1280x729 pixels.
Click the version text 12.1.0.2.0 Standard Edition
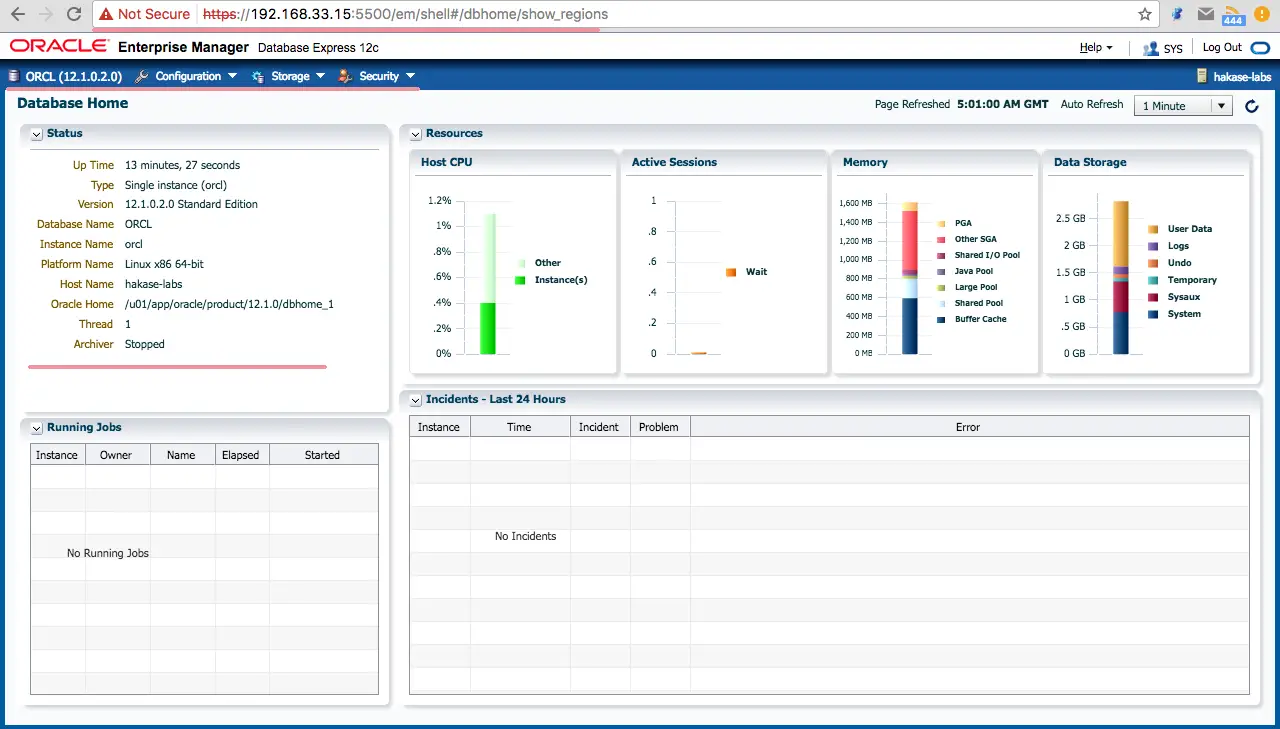pos(191,204)
